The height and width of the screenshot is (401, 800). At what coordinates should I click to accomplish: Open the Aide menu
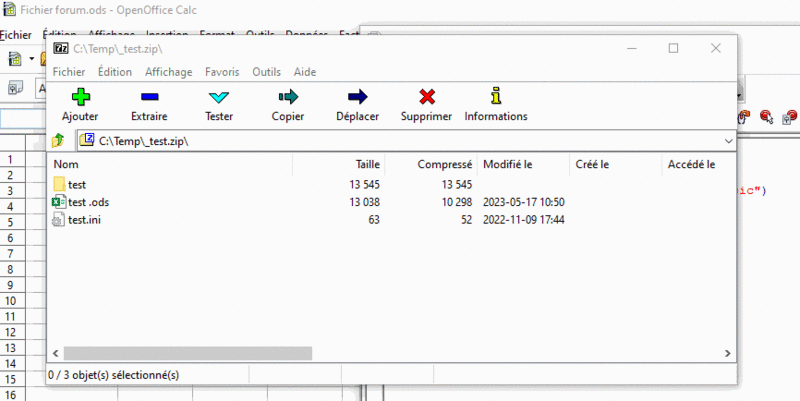point(305,72)
